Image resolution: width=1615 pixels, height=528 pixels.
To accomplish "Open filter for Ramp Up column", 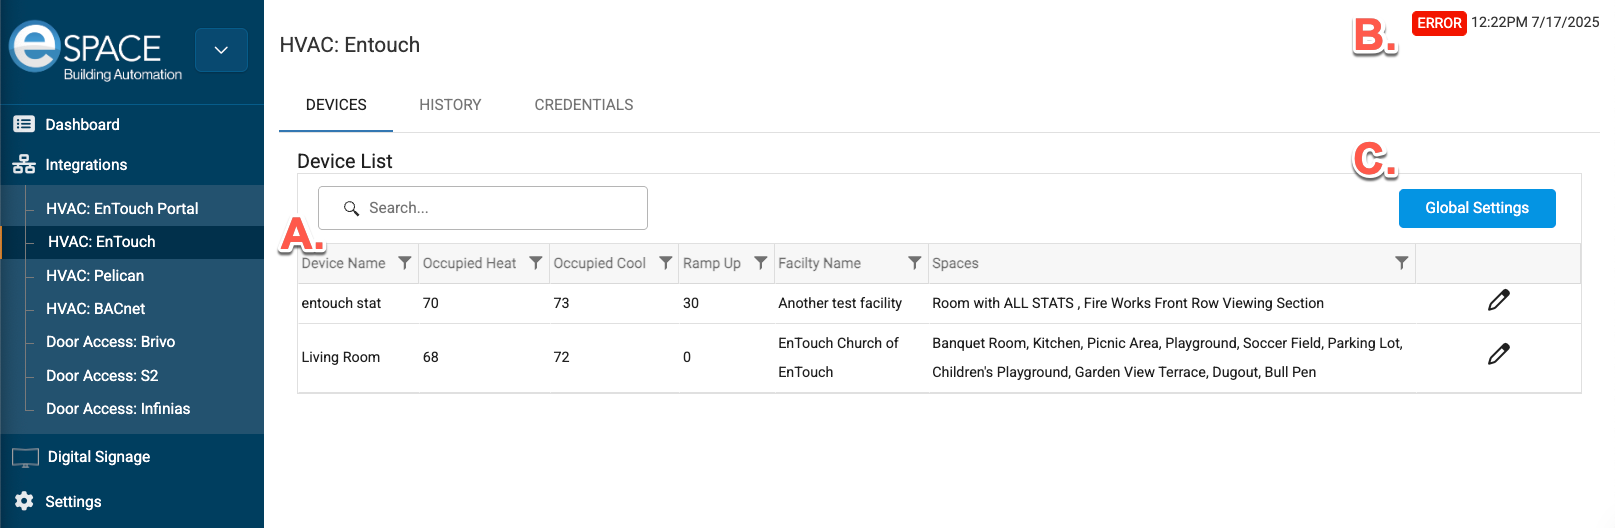I will click(760, 263).
